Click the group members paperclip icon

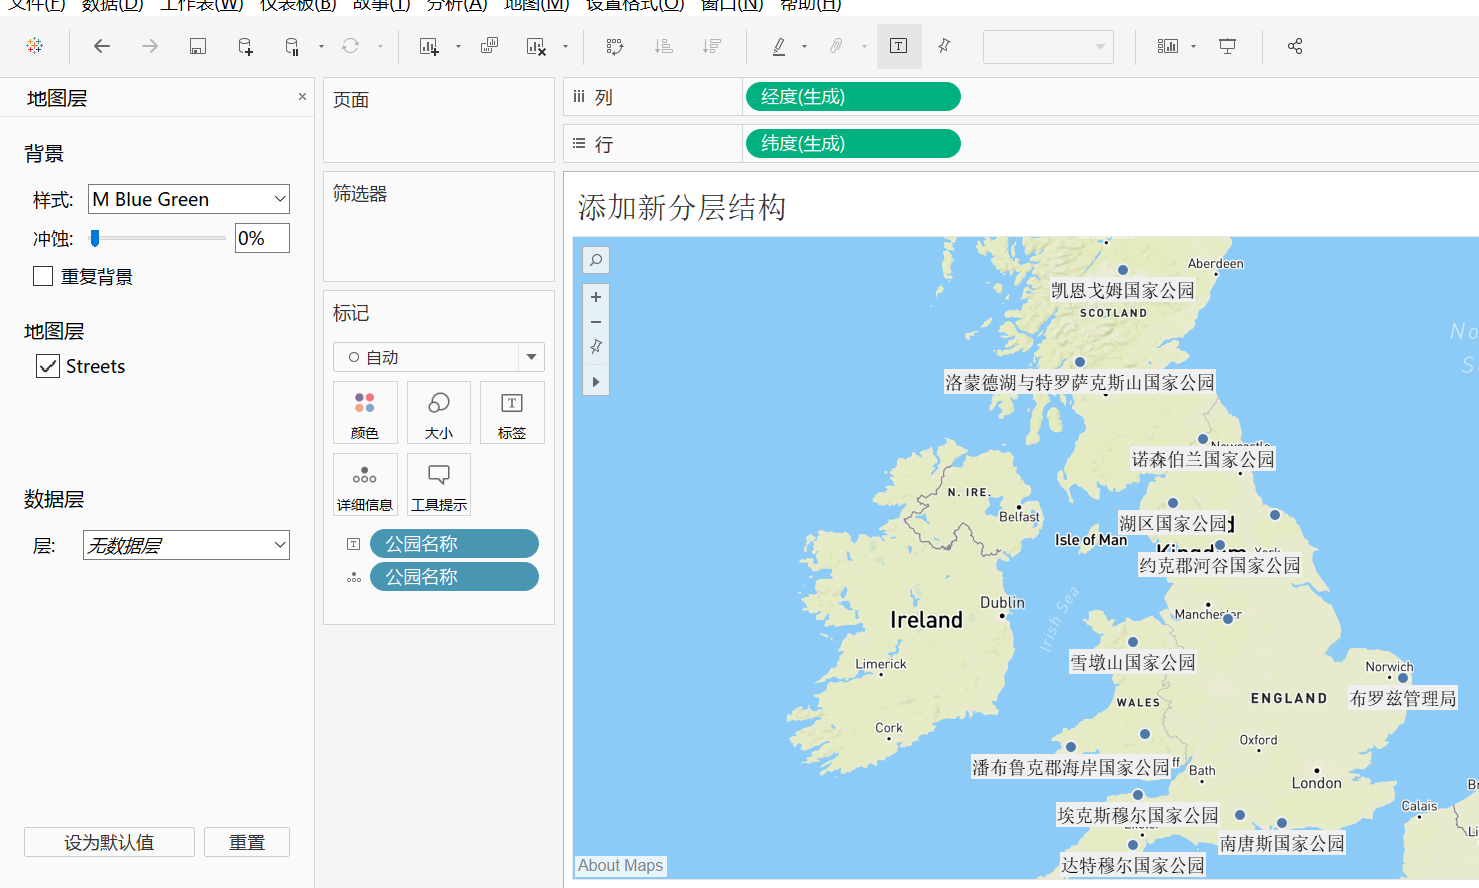[836, 46]
